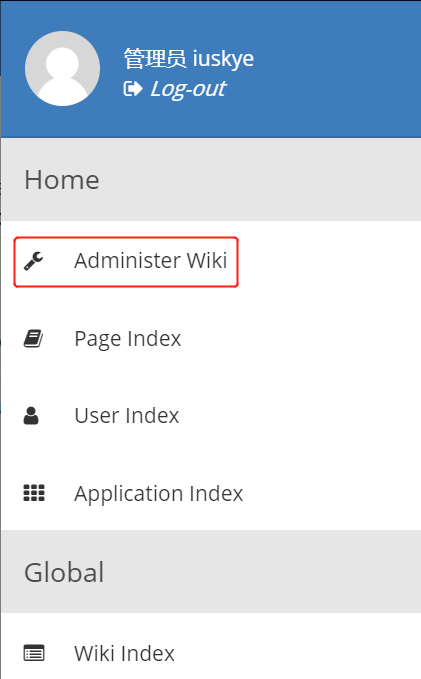
Task: Click the wrench icon beside Administer Wiki
Action: (x=33, y=261)
